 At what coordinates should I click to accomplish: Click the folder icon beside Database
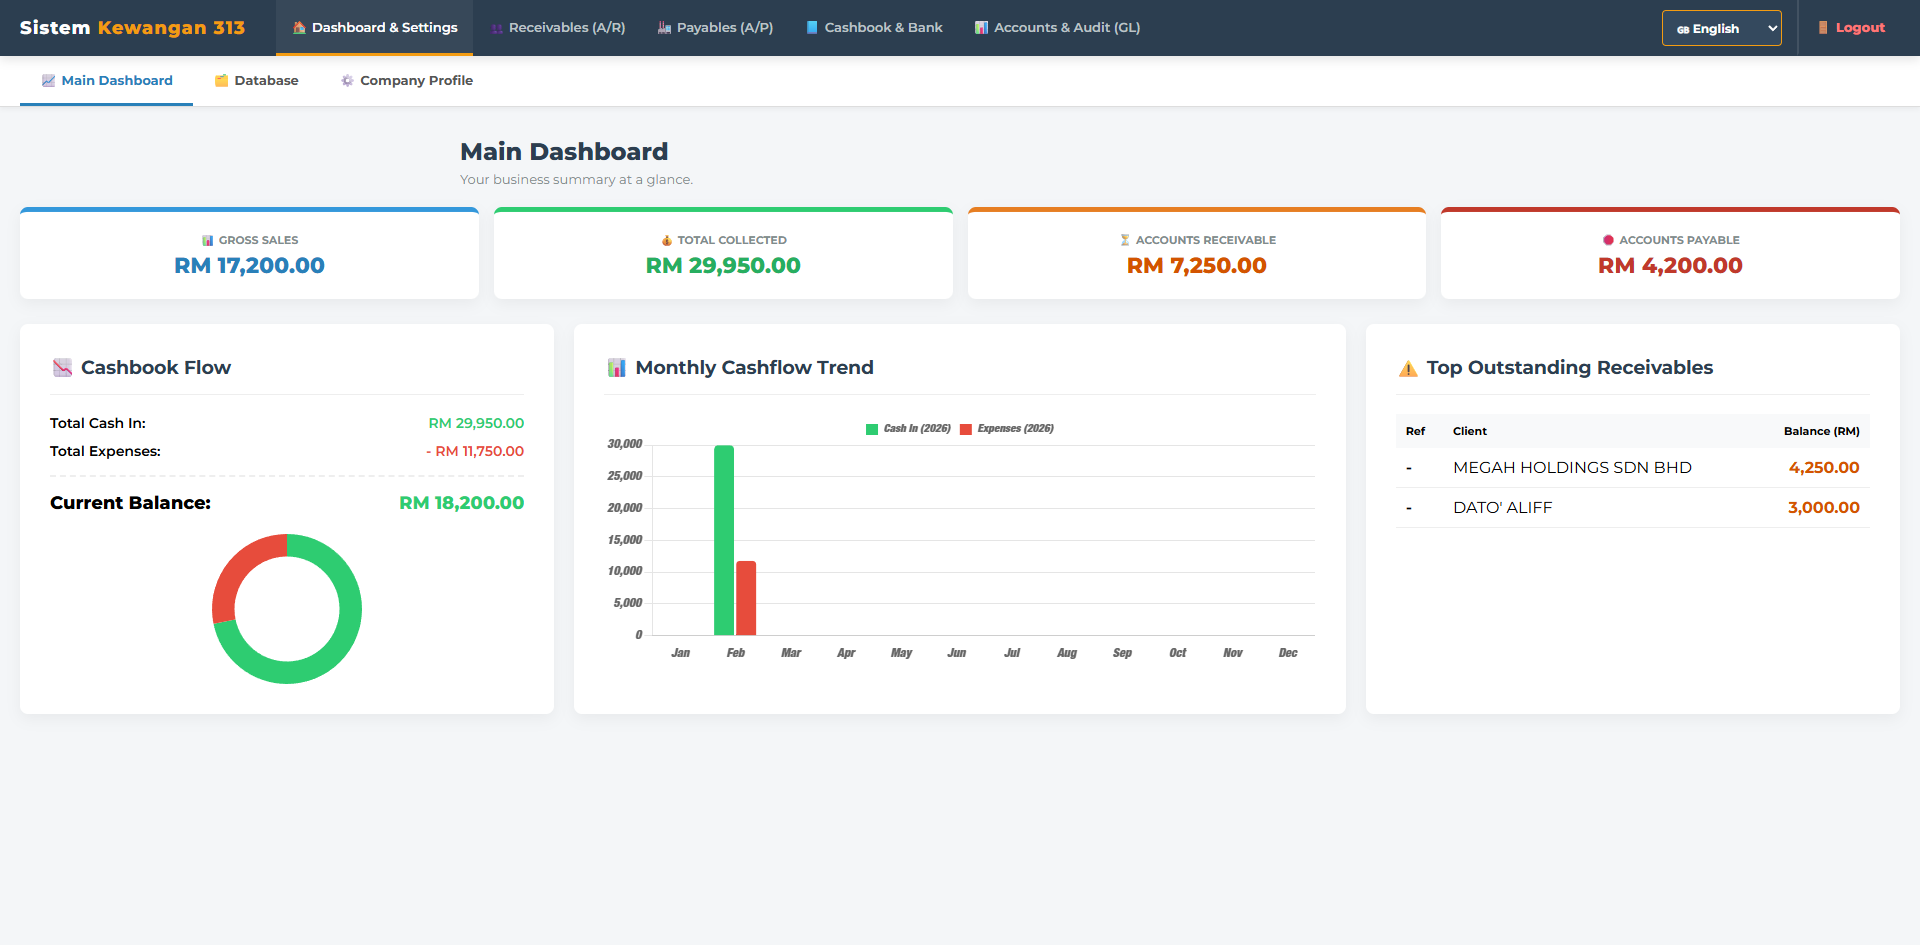(x=220, y=80)
